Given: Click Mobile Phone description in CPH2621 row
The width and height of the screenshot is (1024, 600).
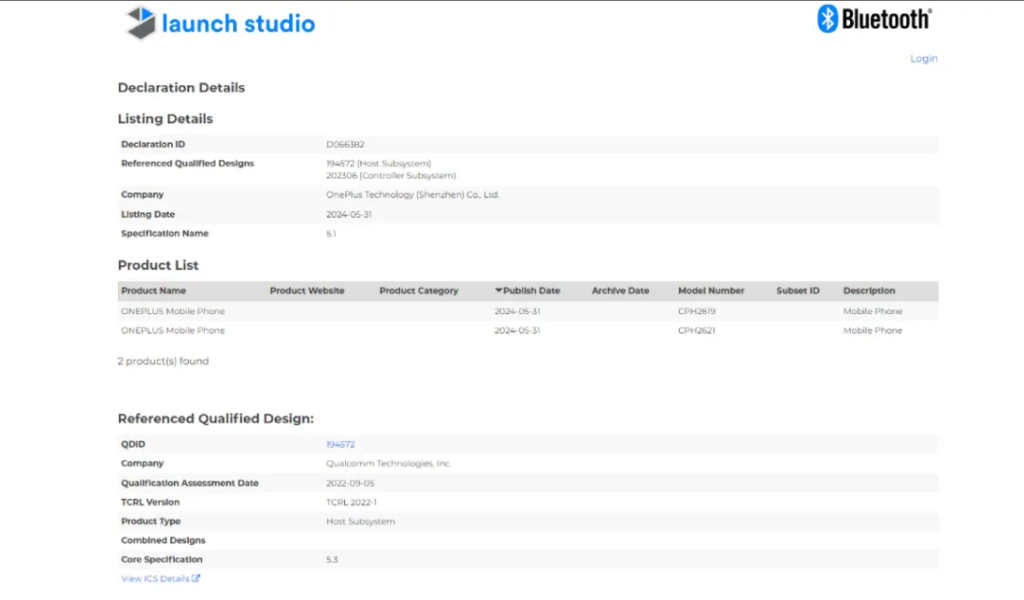Looking at the screenshot, I should tap(872, 331).
